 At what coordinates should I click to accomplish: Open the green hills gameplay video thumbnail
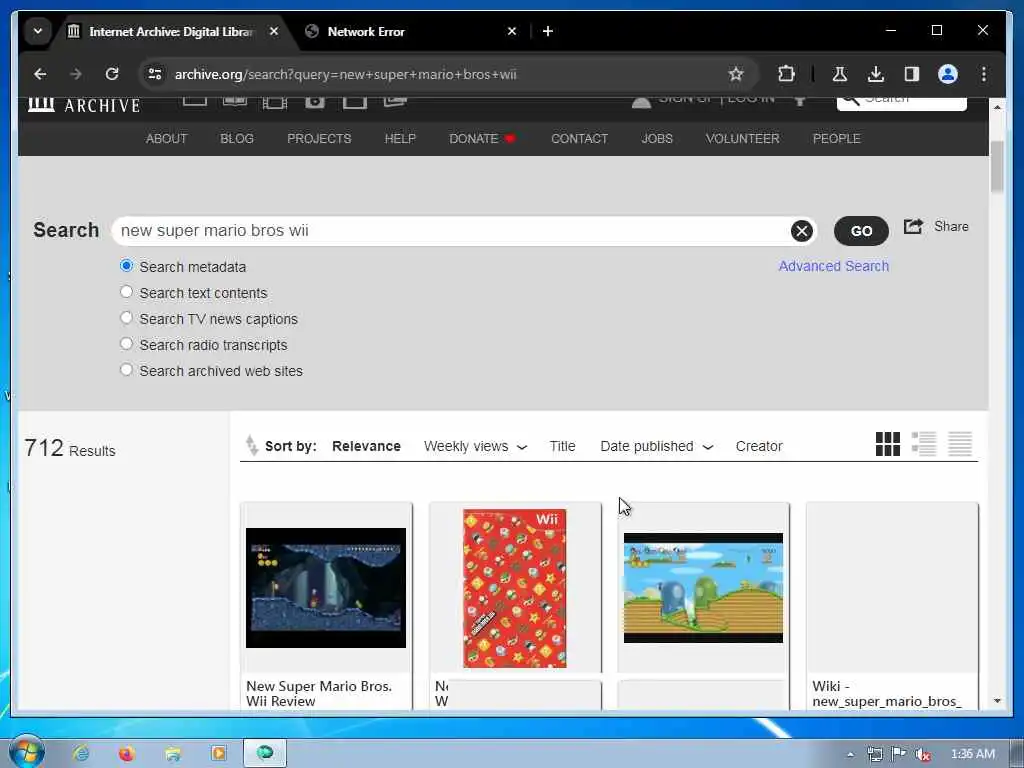click(x=703, y=588)
